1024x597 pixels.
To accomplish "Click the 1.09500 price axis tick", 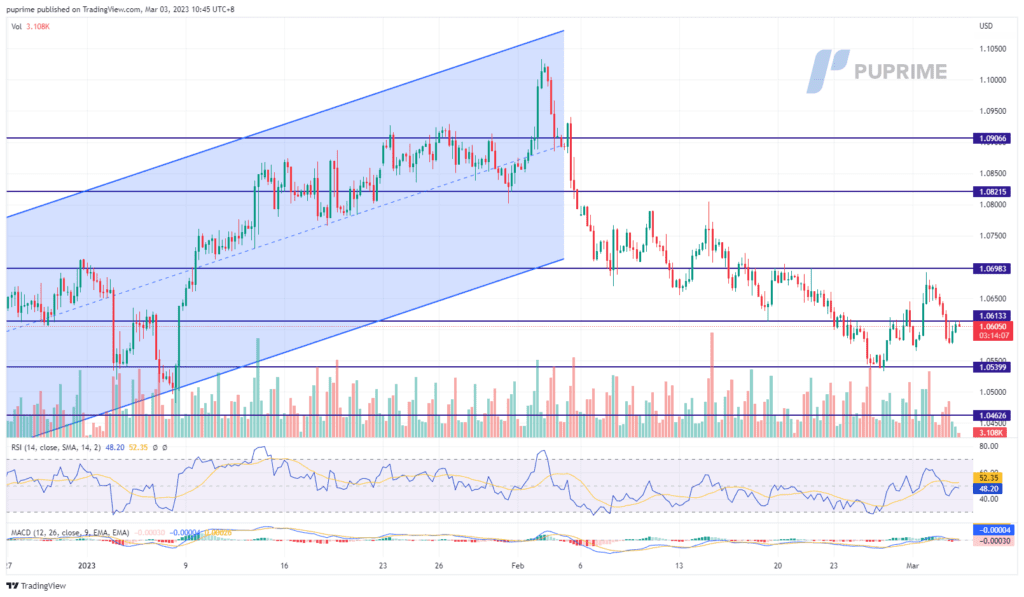I will point(992,111).
